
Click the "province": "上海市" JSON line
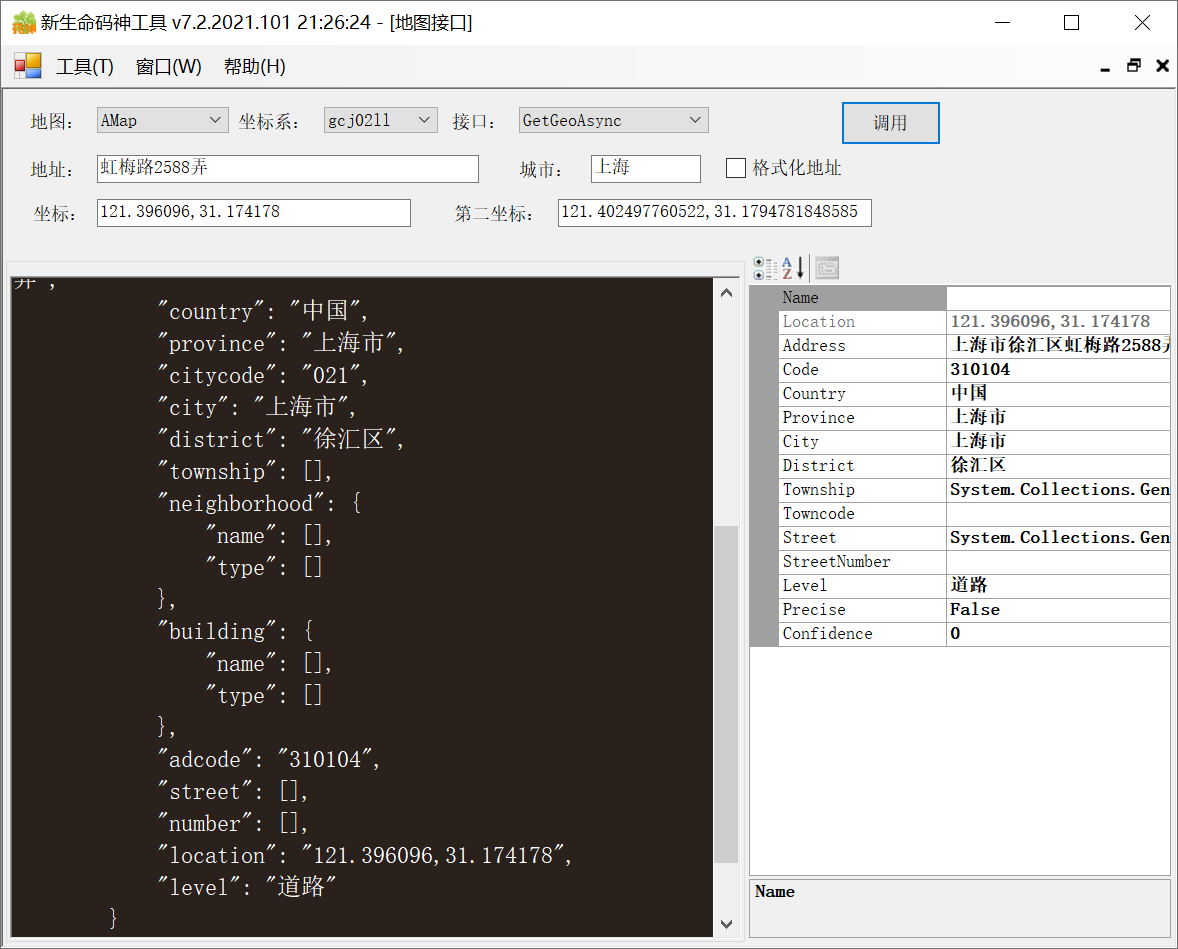point(280,343)
